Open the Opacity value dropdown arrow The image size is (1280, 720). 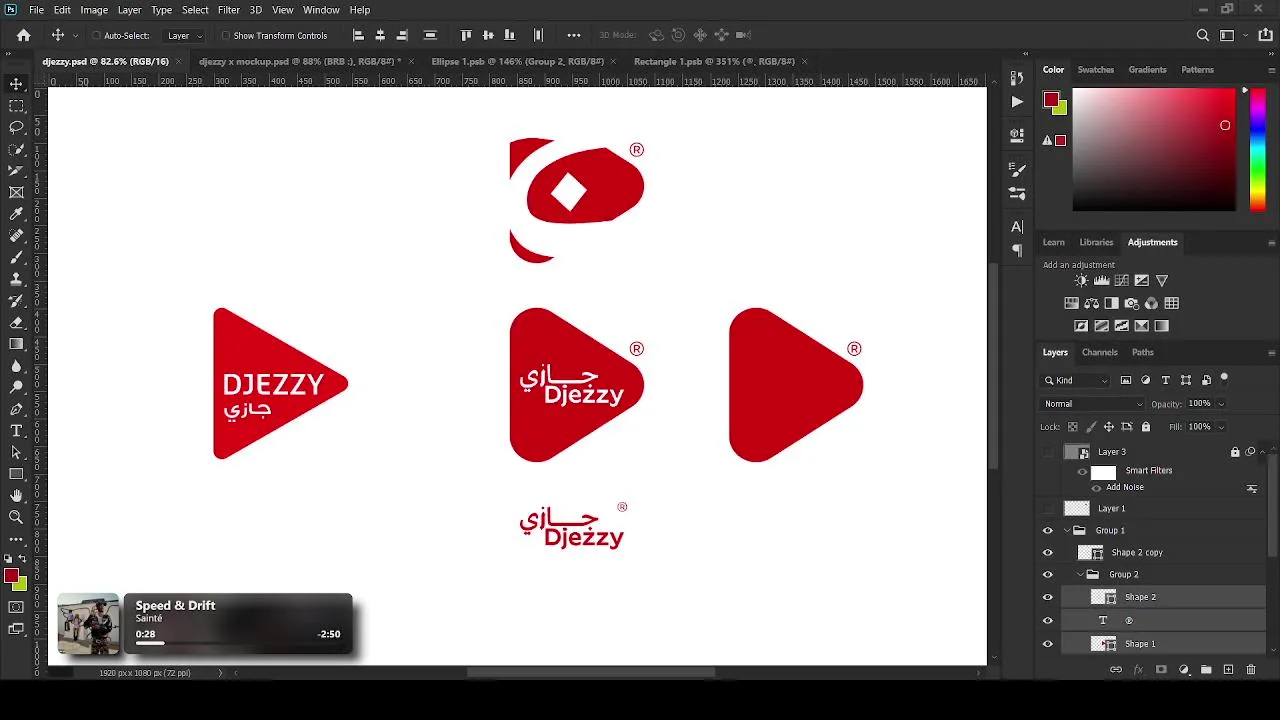[1221, 404]
